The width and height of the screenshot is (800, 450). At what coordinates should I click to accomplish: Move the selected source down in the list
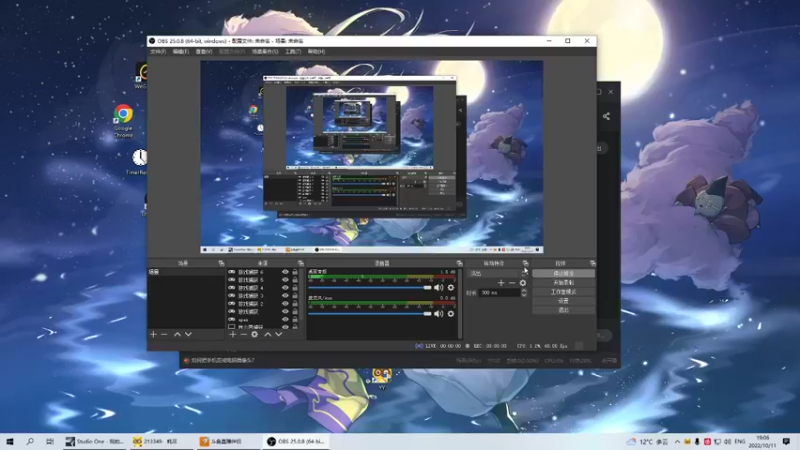click(x=279, y=334)
